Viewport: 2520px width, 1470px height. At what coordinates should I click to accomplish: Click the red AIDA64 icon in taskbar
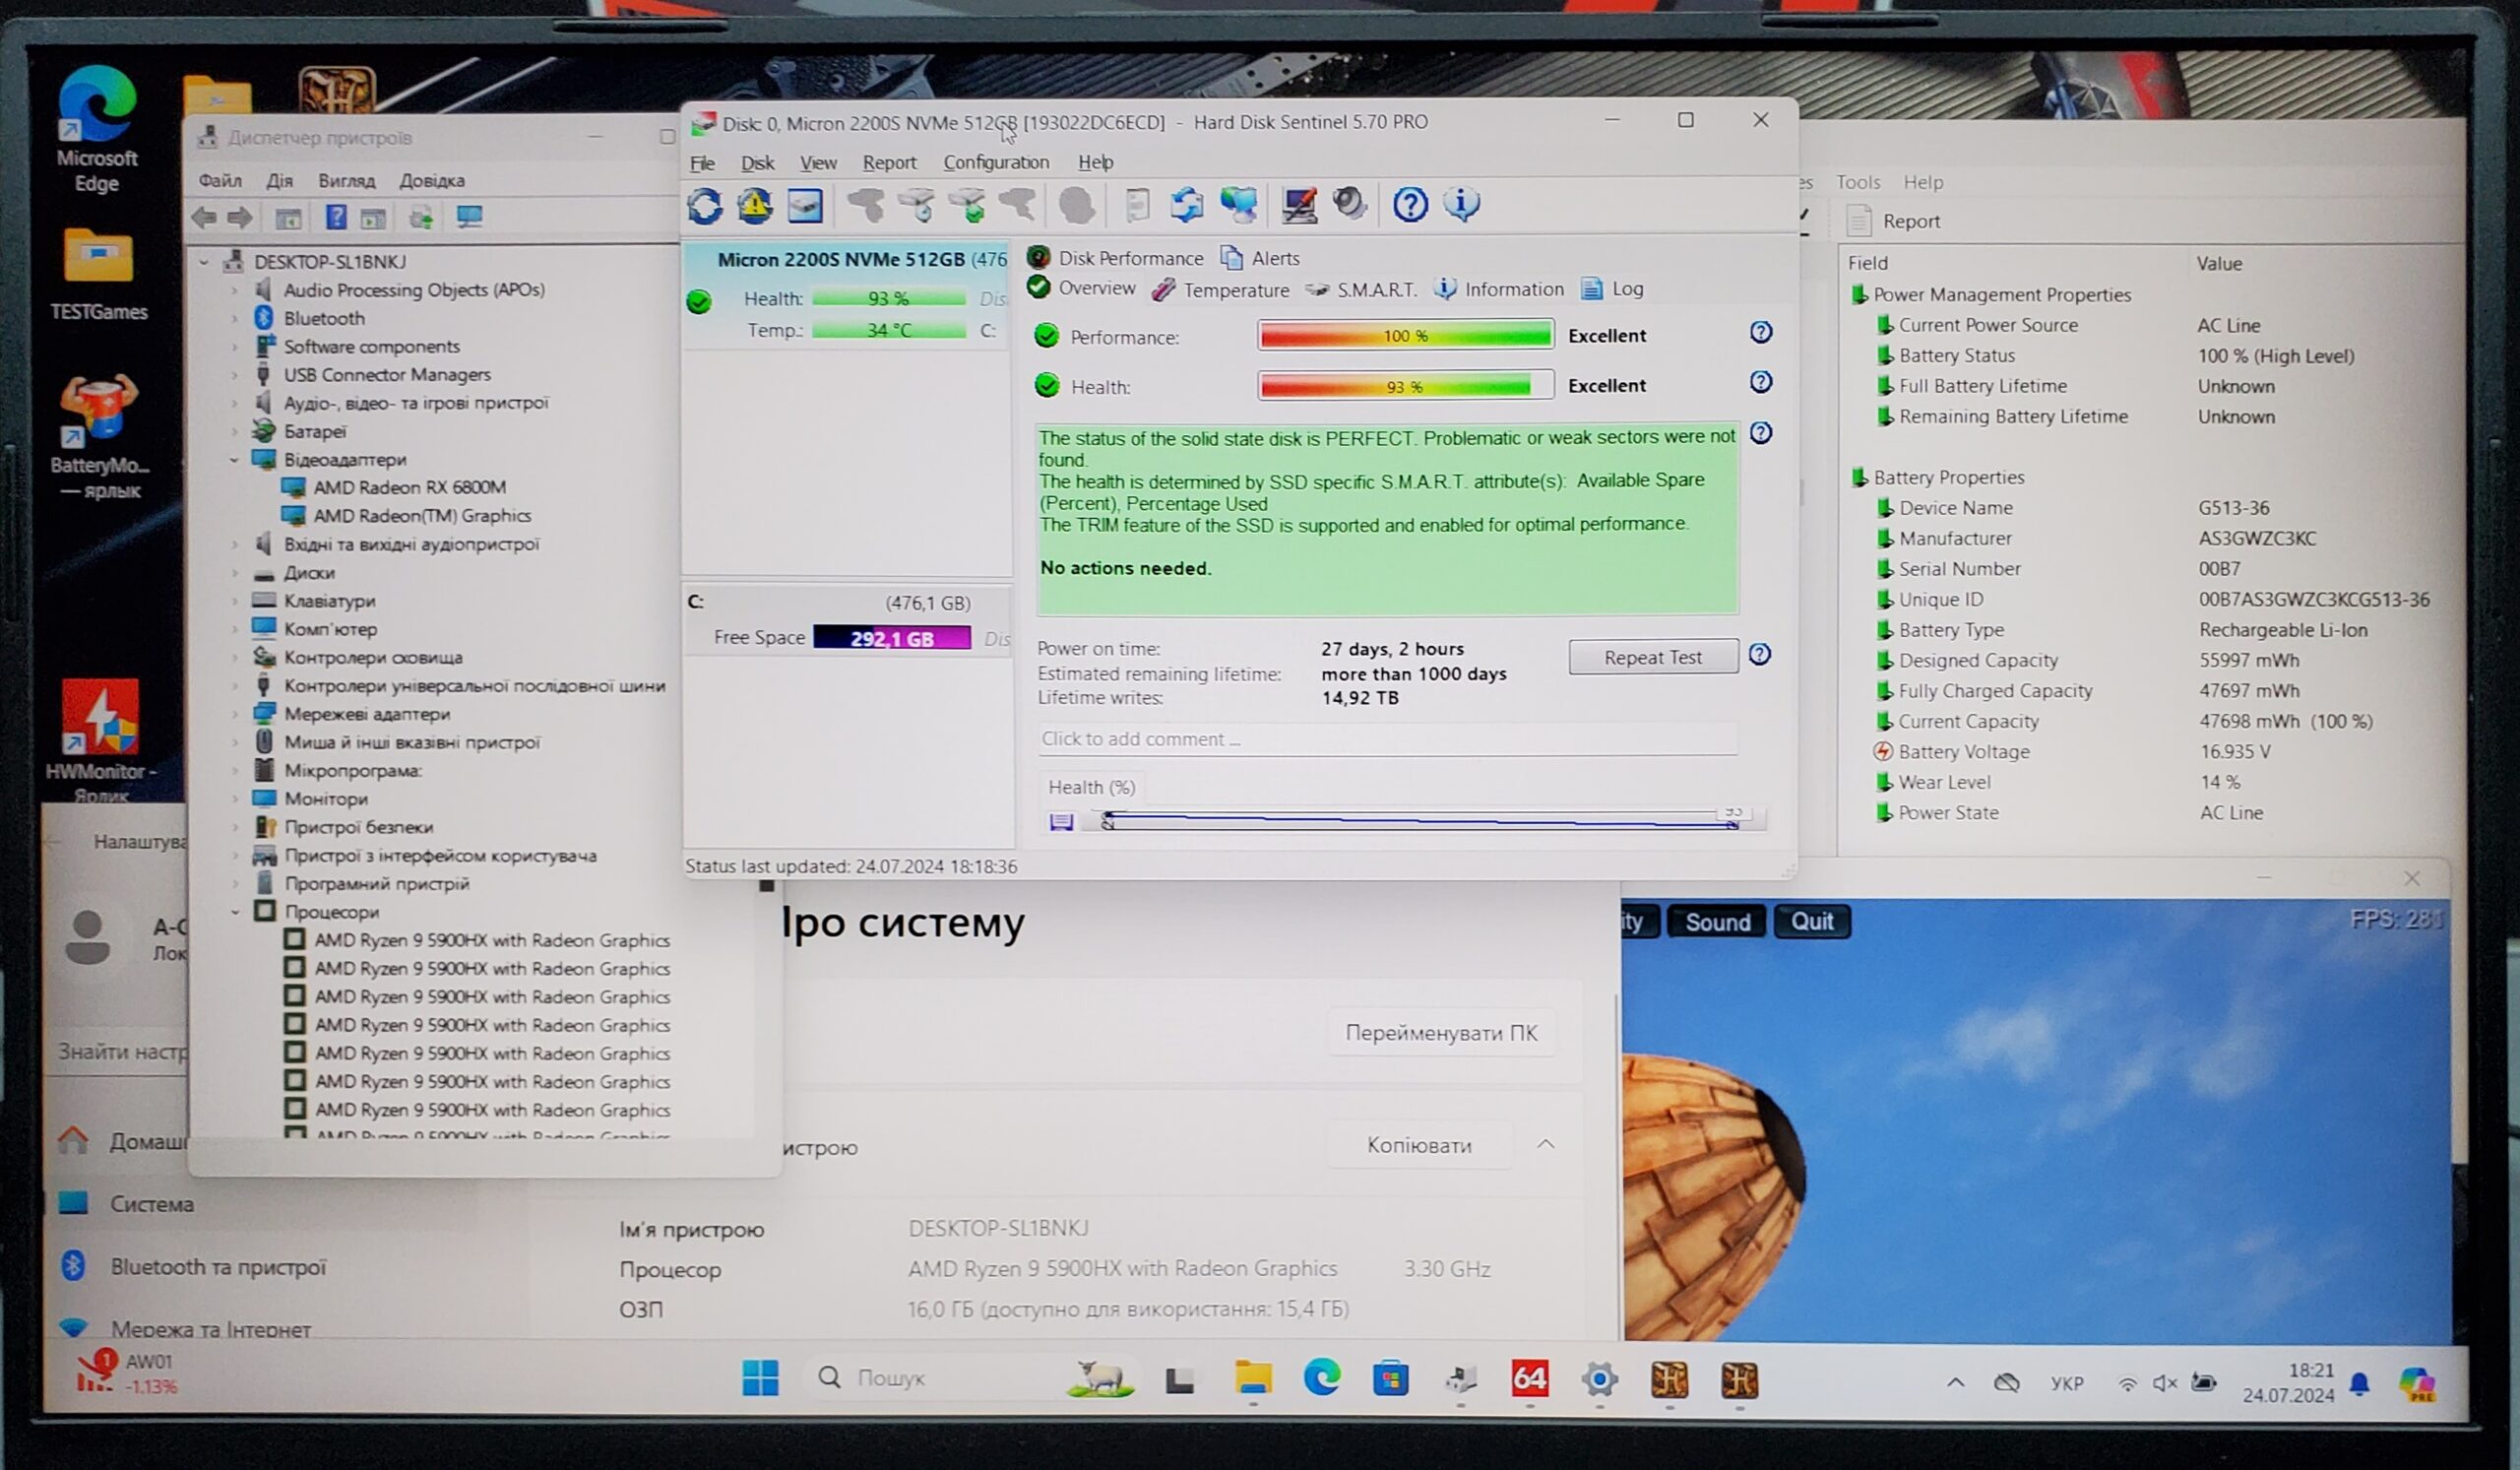(1529, 1379)
